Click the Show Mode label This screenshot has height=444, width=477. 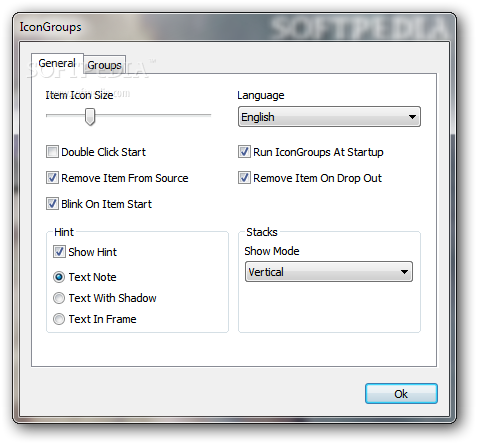coord(272,251)
